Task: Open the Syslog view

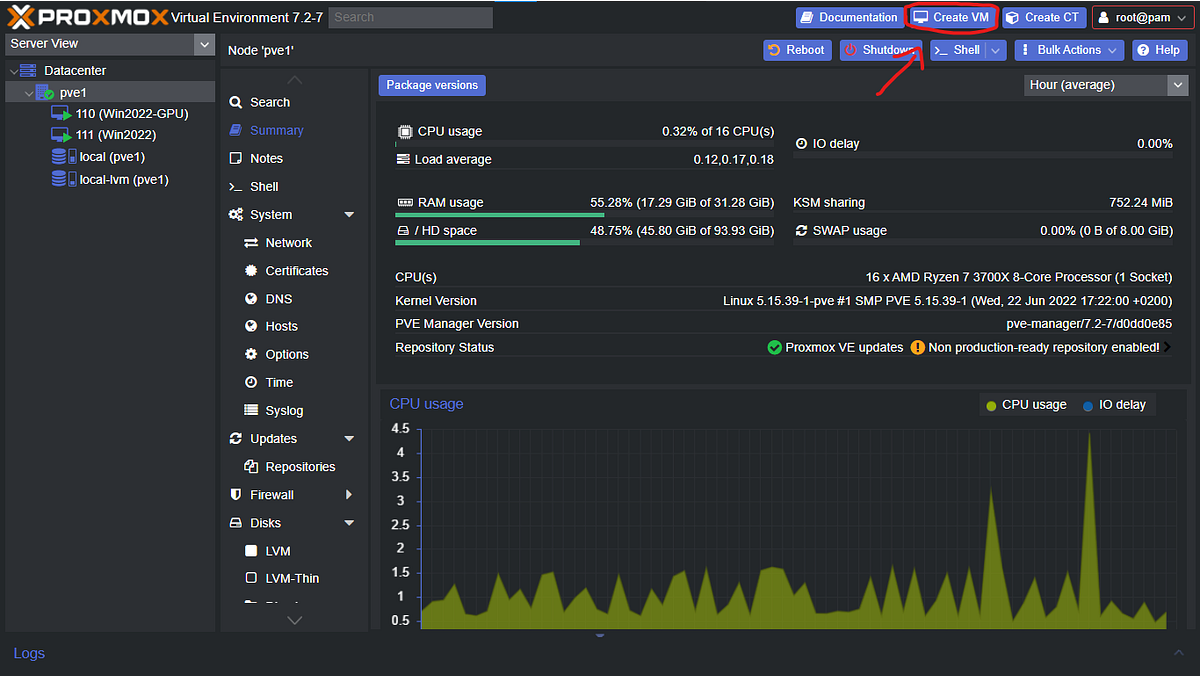Action: [x=284, y=411]
